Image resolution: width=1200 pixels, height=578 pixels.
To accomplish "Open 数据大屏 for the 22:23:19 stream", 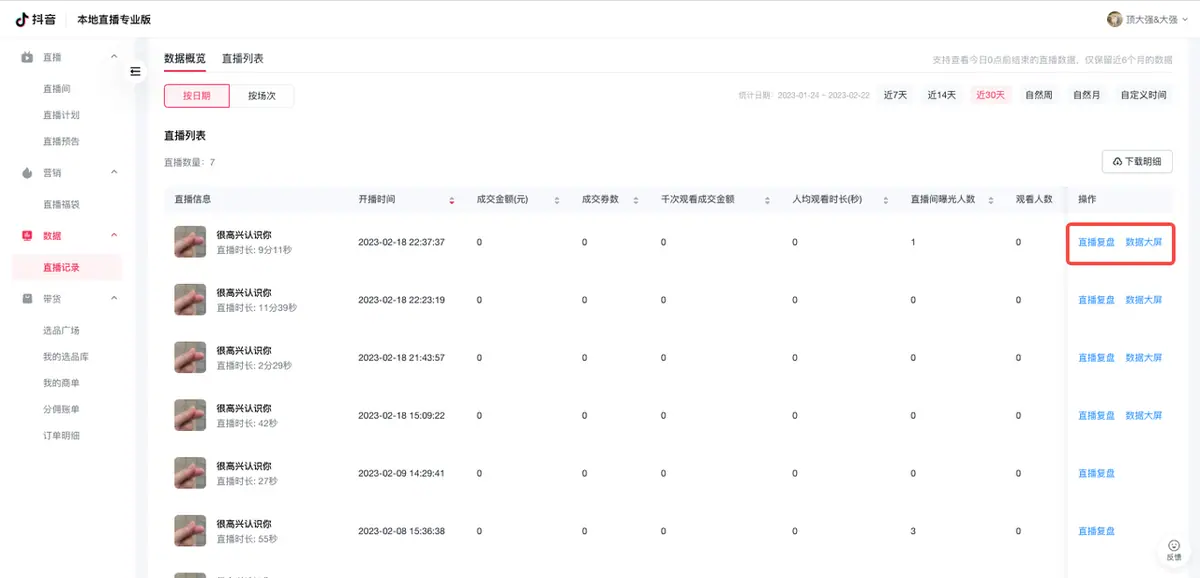I will pyautogui.click(x=1144, y=300).
